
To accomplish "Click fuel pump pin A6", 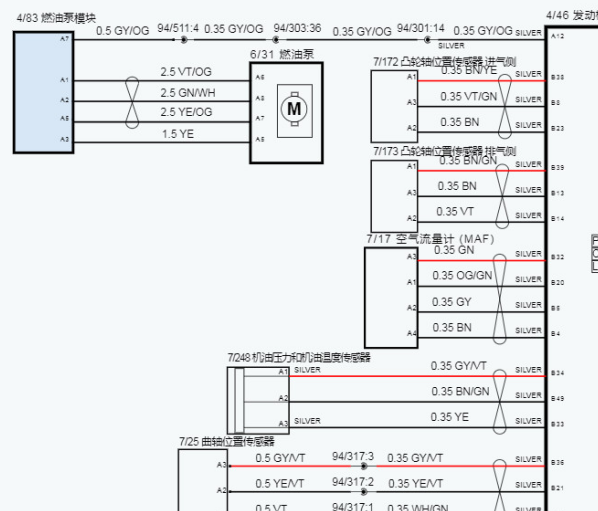I will pos(260,77).
